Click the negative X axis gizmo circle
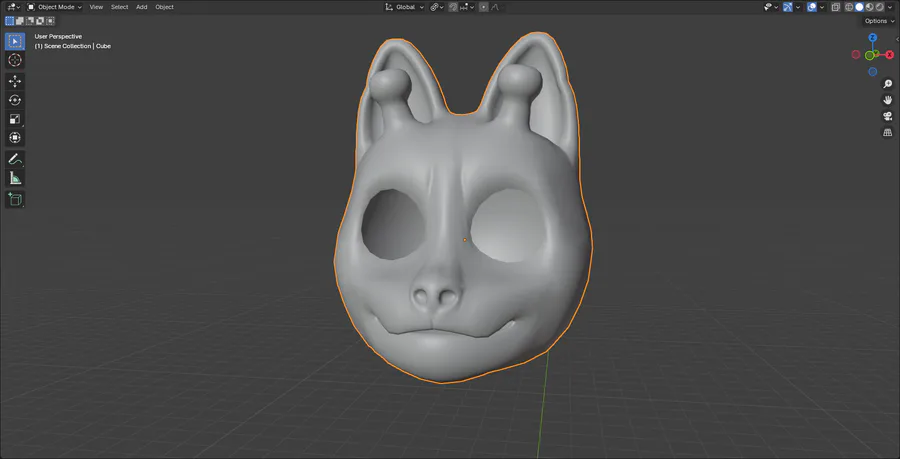 [x=856, y=55]
